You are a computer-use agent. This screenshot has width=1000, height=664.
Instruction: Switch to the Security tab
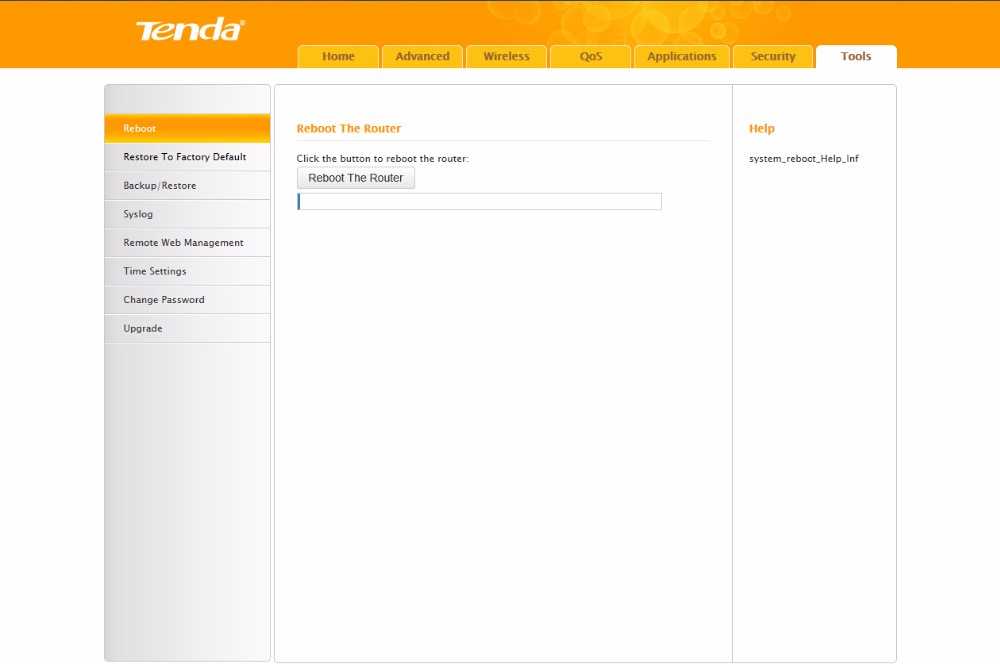(x=772, y=57)
